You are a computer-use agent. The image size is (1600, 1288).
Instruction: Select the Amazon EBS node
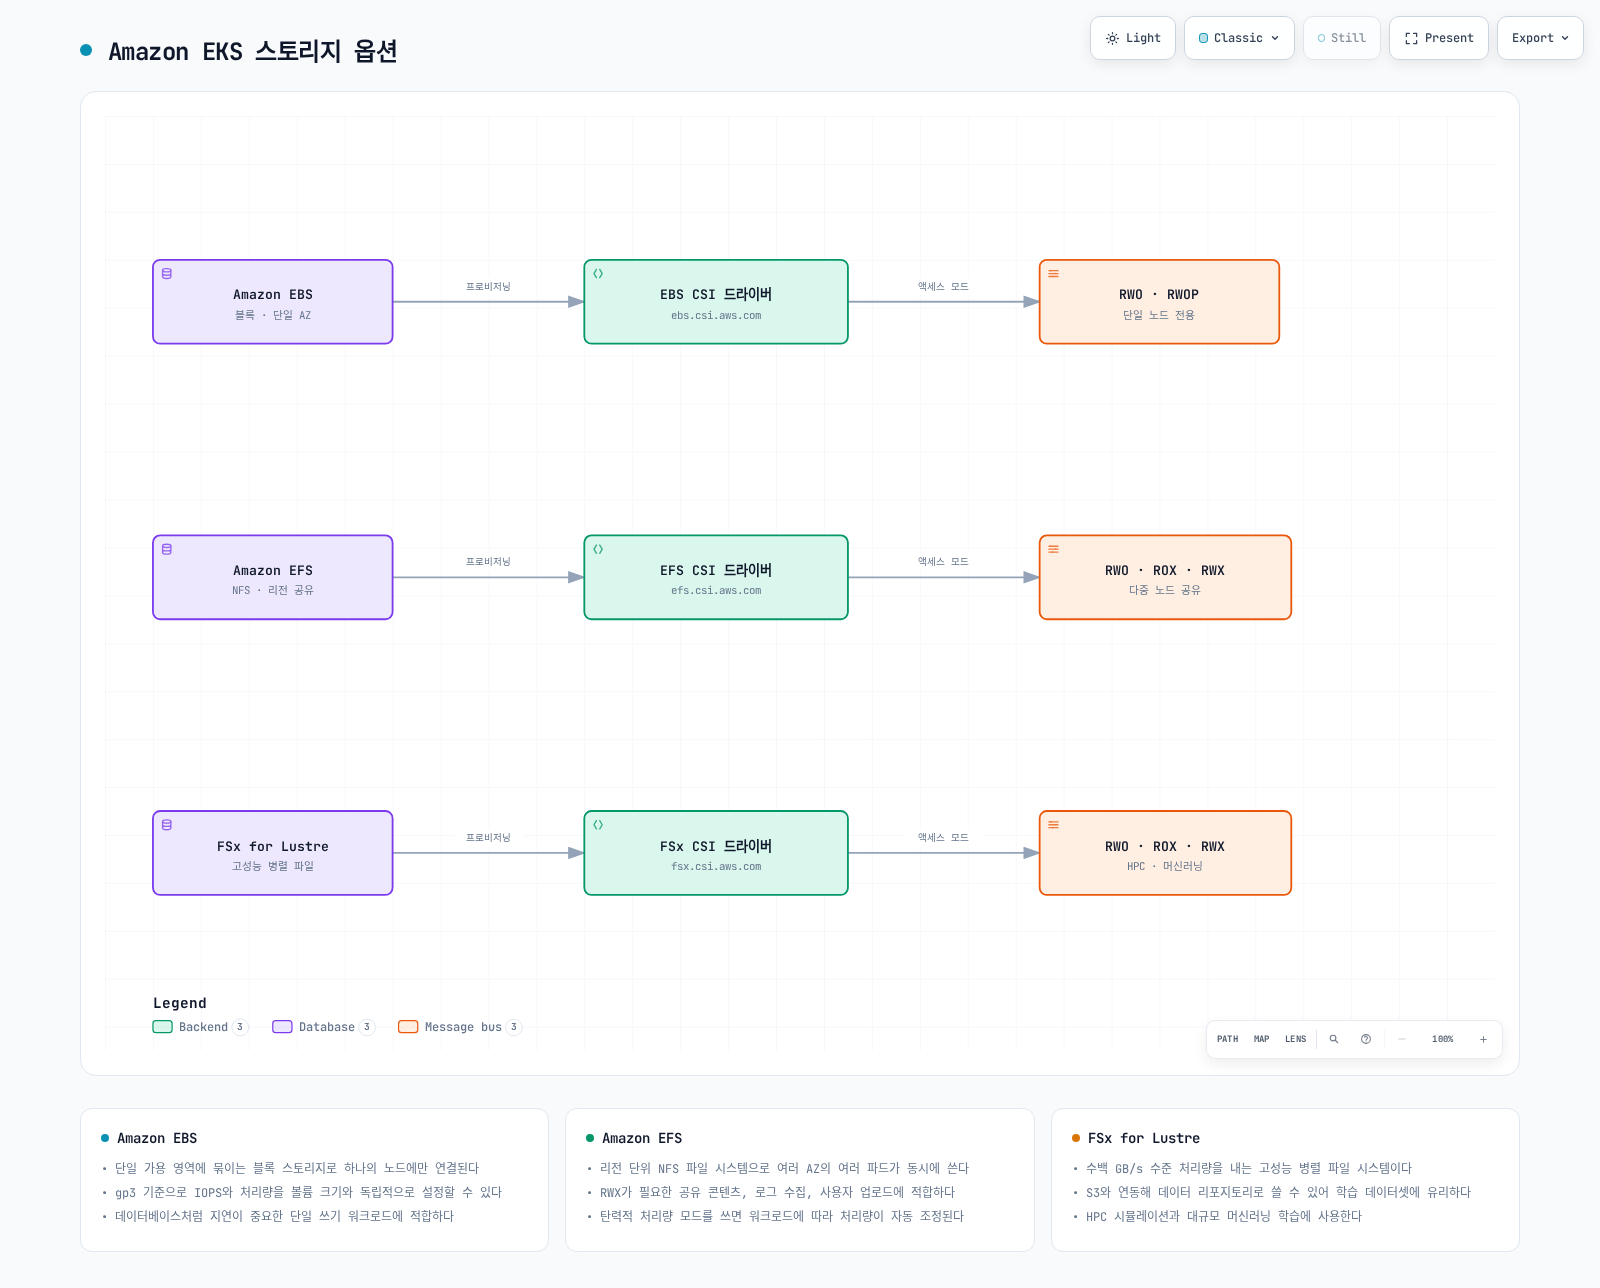click(273, 302)
